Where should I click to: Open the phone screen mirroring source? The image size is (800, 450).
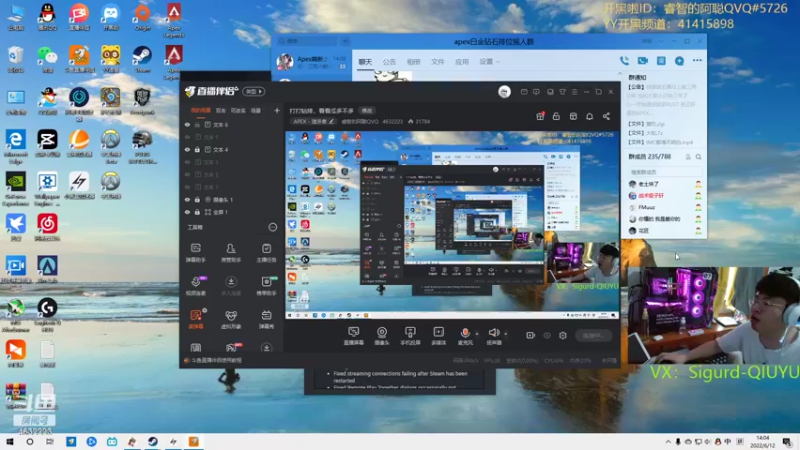tap(410, 336)
